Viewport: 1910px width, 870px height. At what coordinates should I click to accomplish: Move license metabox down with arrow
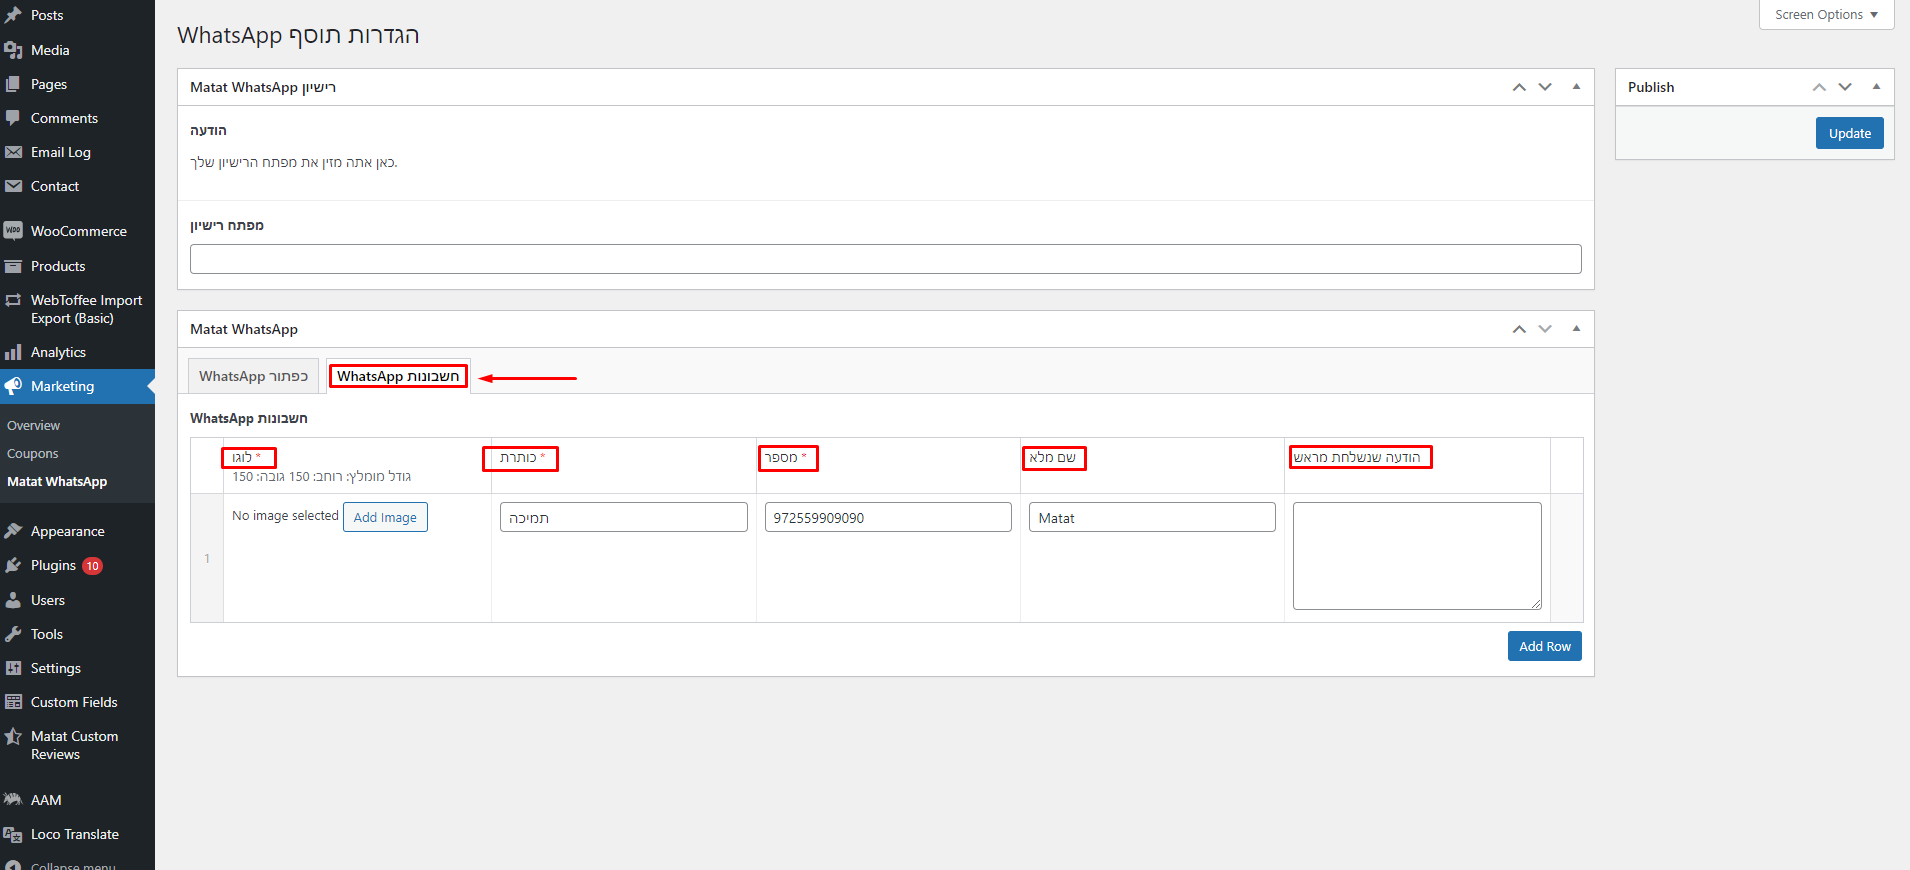click(1545, 87)
